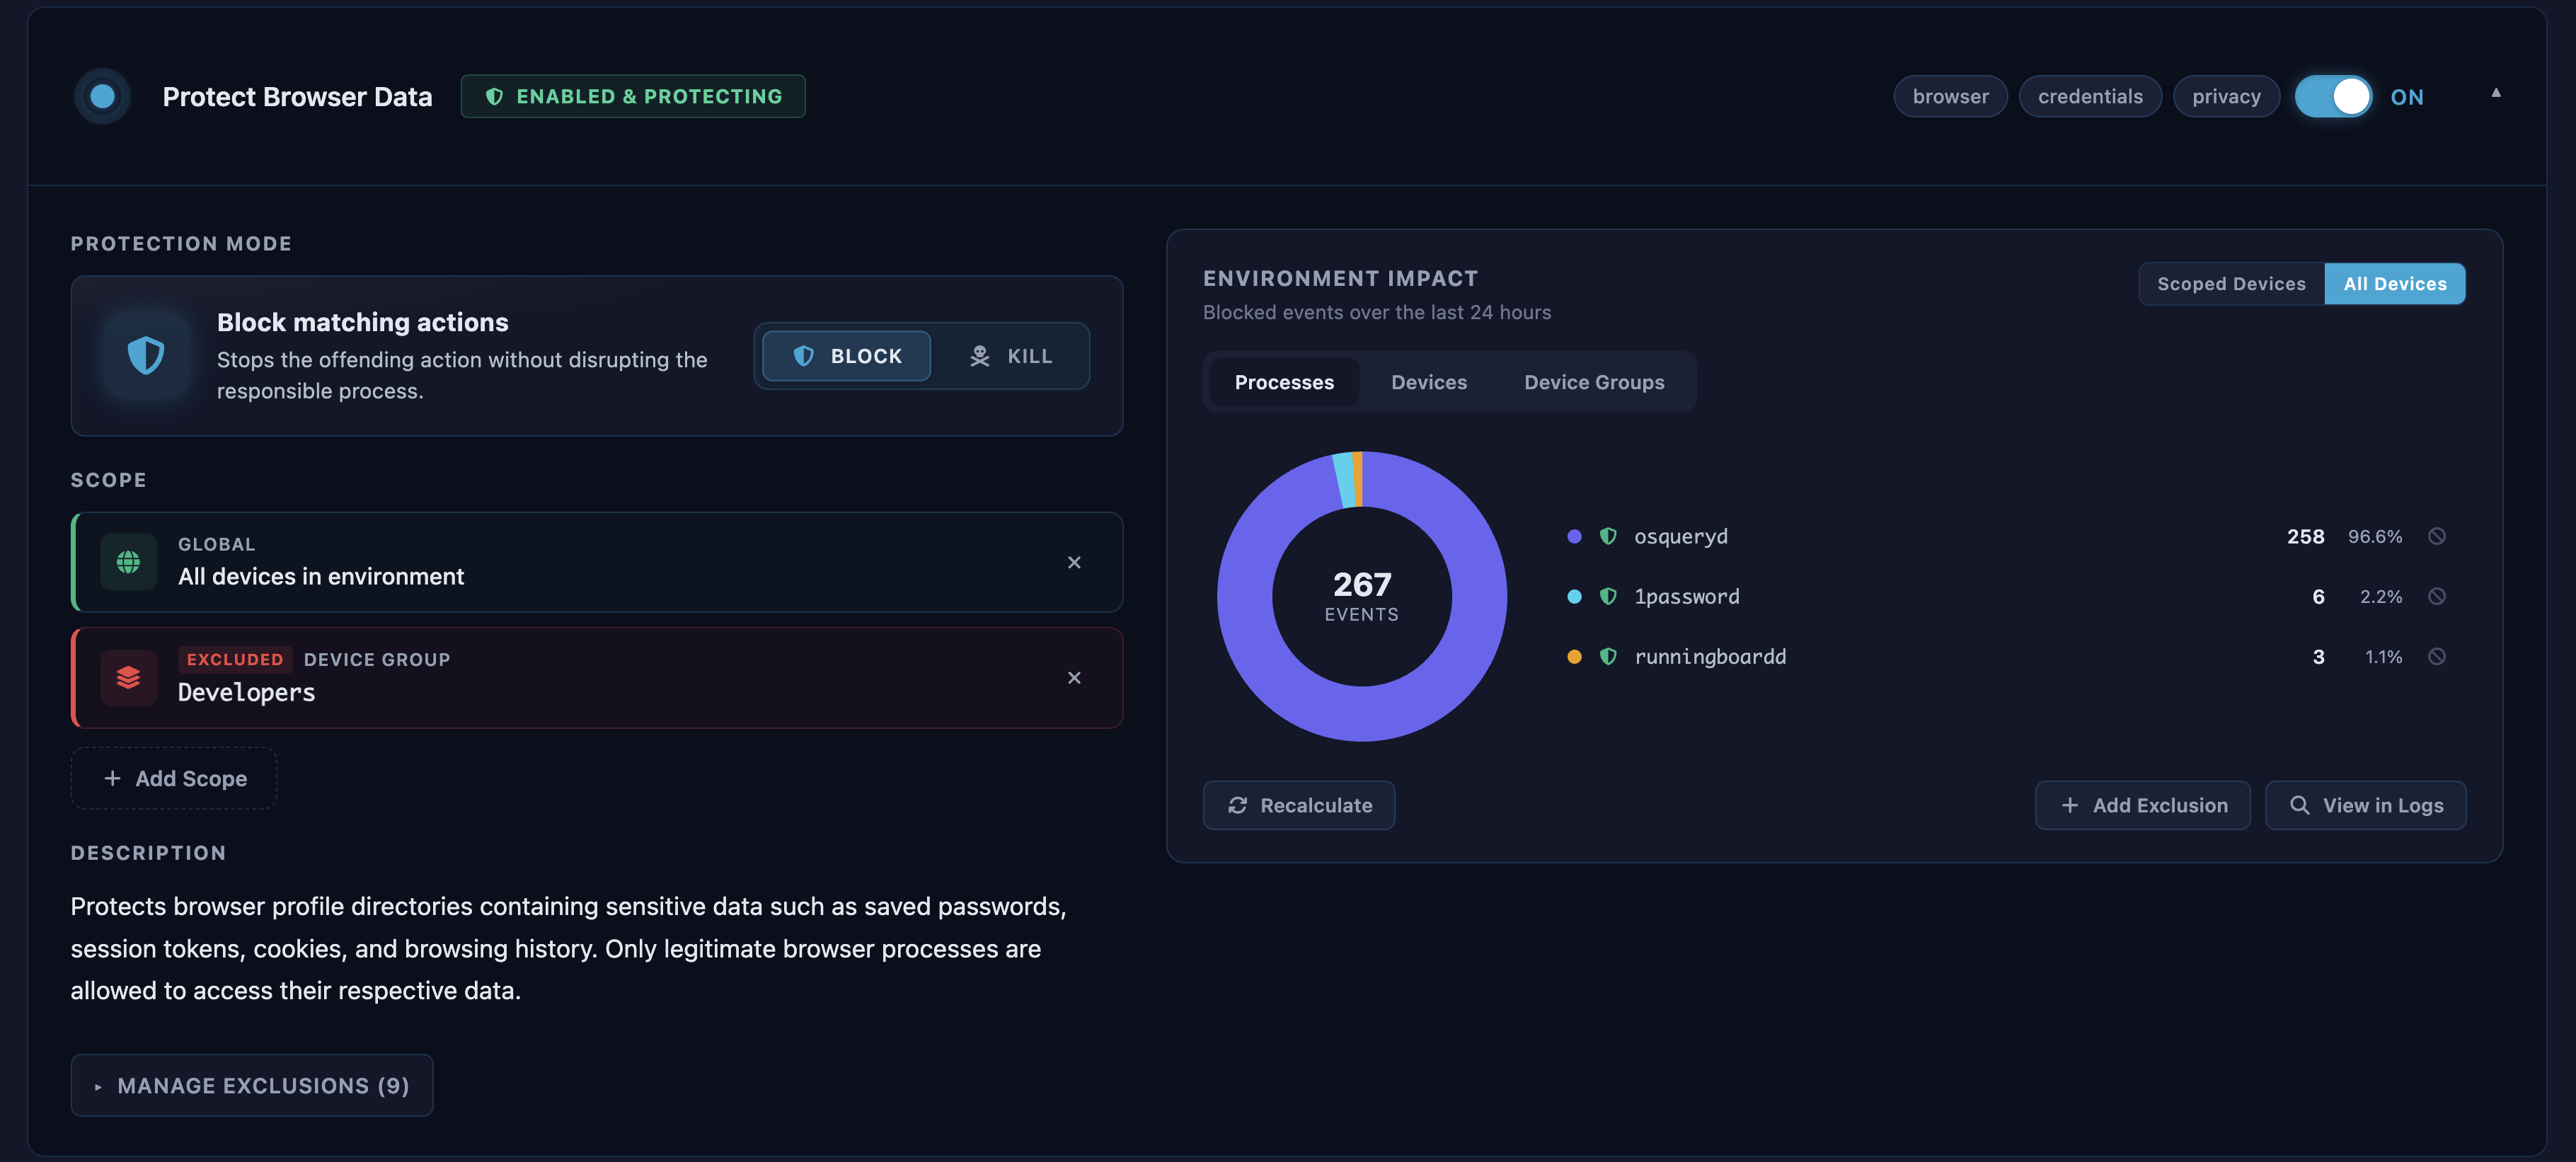The image size is (2576, 1162).
Task: Toggle the Protect Browser Data policy switch
Action: point(2333,96)
